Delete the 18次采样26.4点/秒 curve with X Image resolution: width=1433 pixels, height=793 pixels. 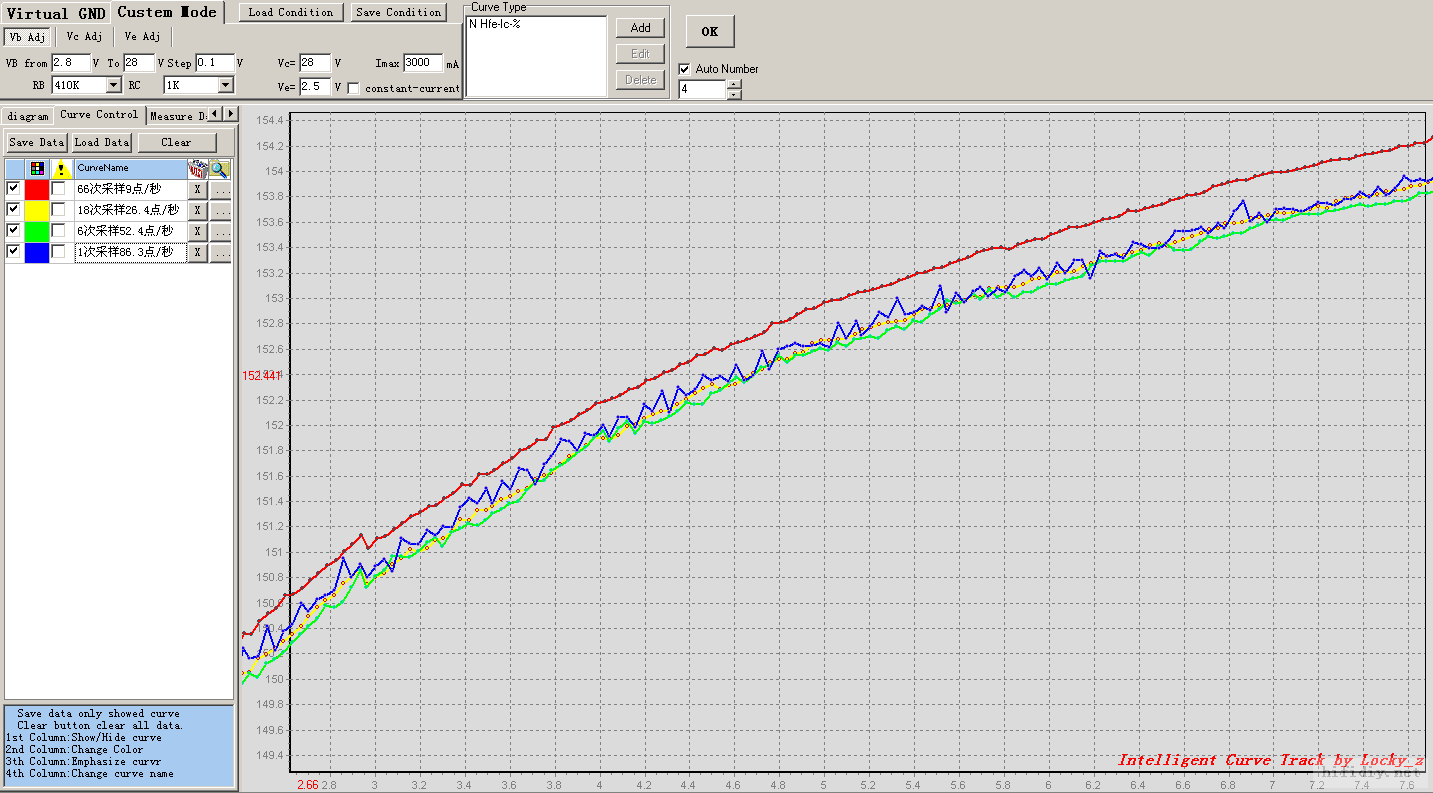[198, 210]
